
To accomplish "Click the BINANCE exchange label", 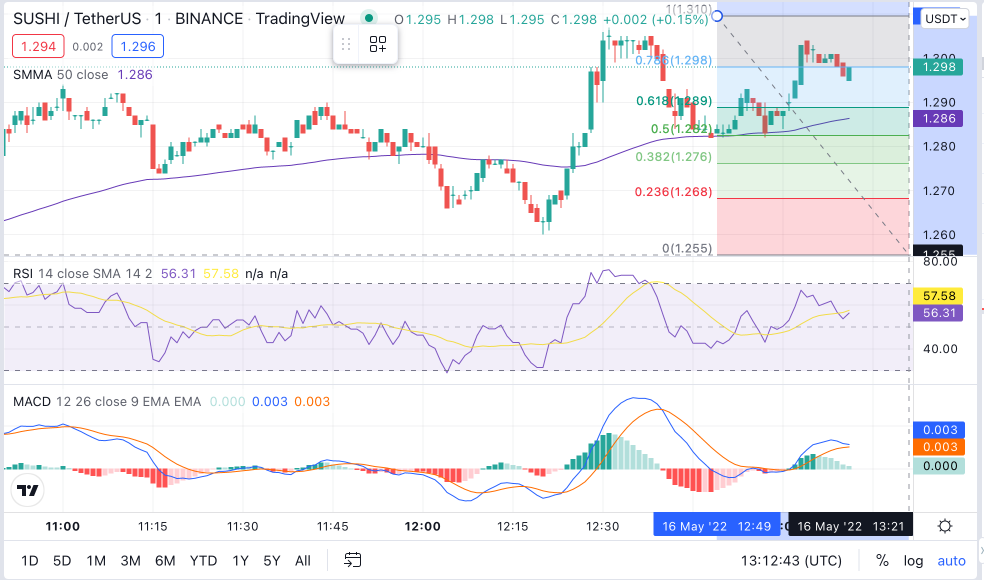I will pyautogui.click(x=209, y=19).
